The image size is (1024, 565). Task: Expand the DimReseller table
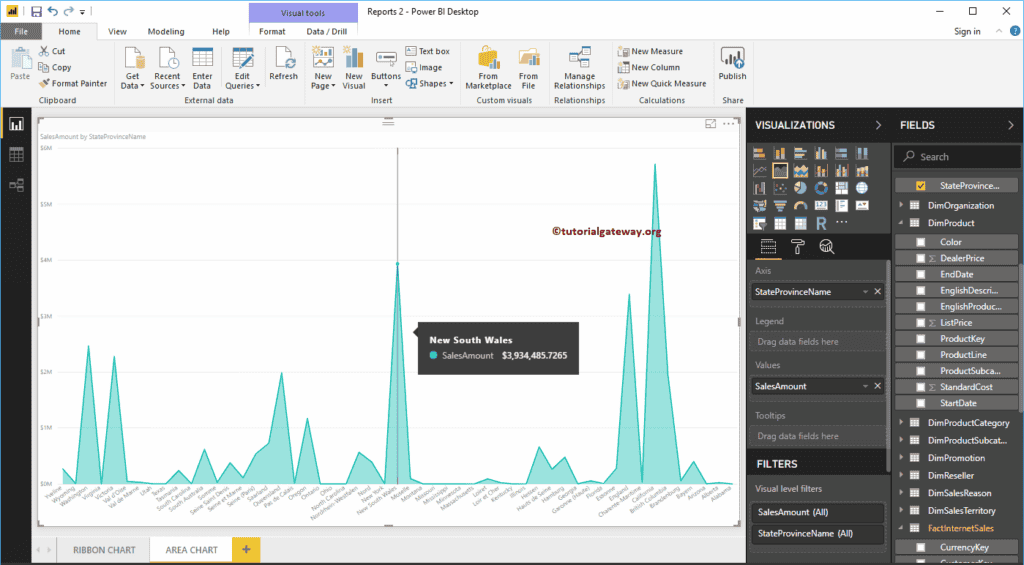click(901, 476)
